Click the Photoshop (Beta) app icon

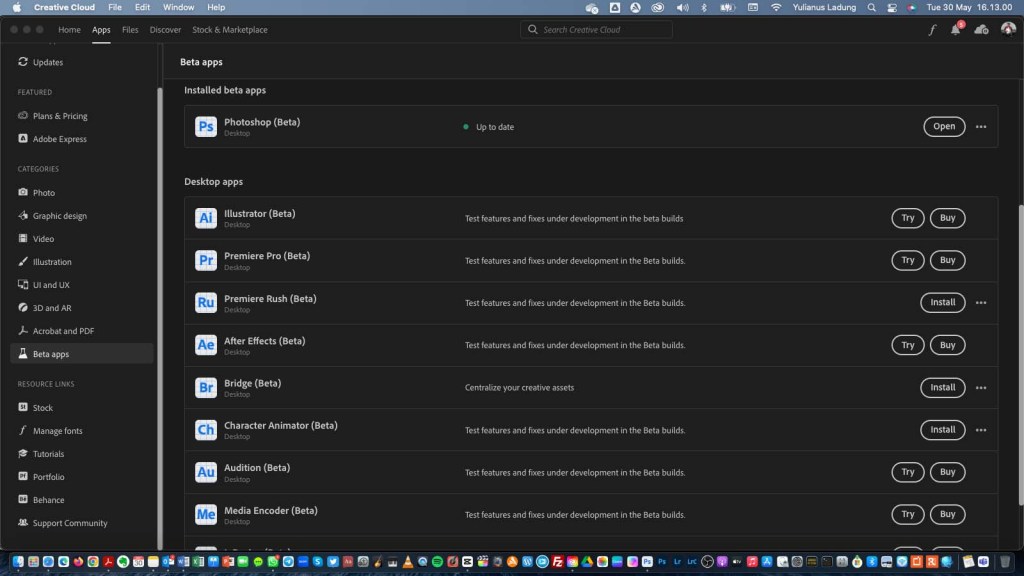(206, 126)
